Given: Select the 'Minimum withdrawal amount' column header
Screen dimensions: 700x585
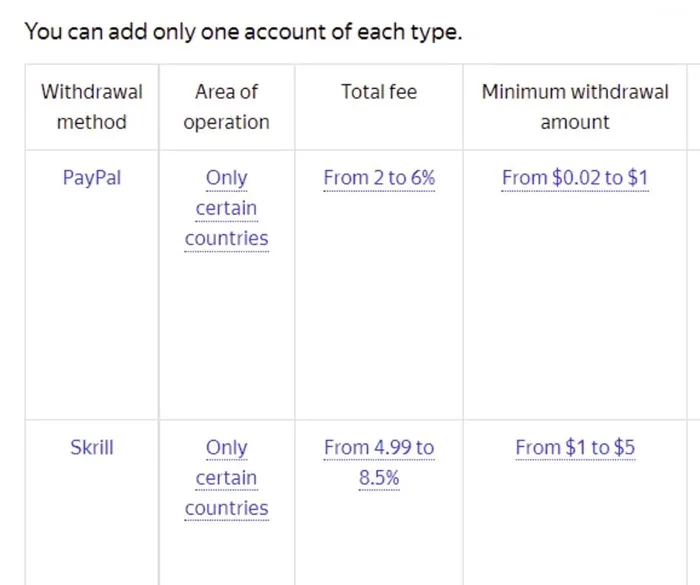Looking at the screenshot, I should point(575,107).
